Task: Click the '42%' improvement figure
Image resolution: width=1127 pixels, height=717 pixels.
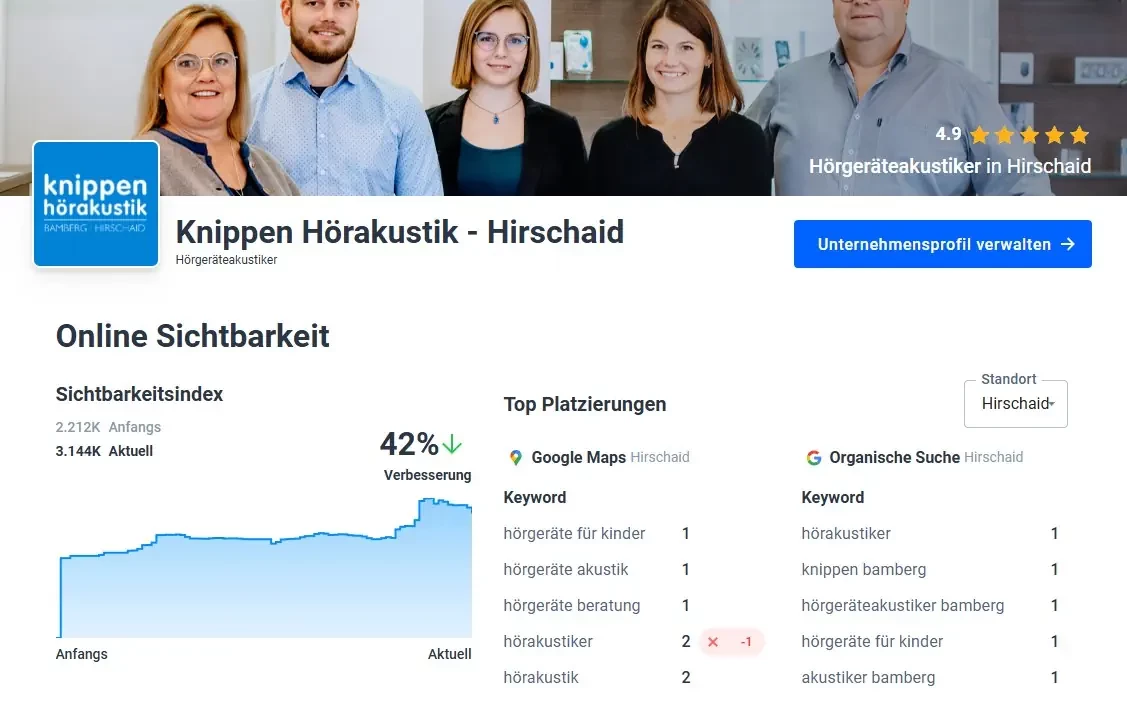Action: click(409, 444)
